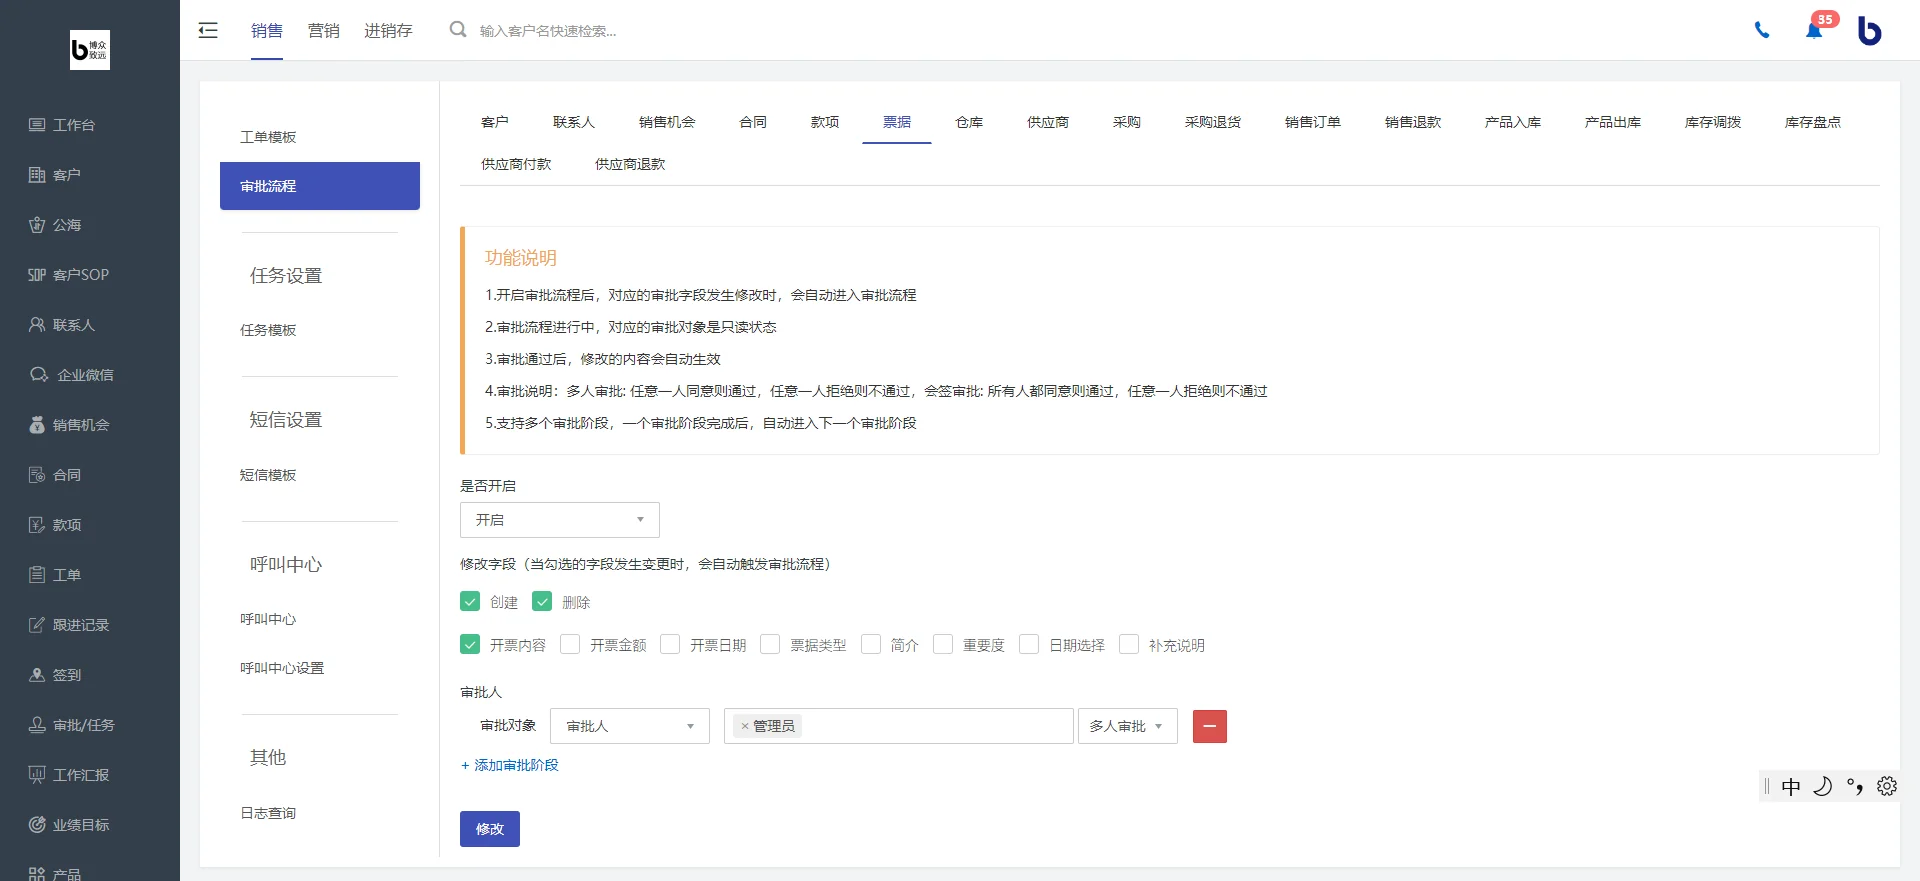Click the 修改 button
The width and height of the screenshot is (1920, 881).
(490, 829)
